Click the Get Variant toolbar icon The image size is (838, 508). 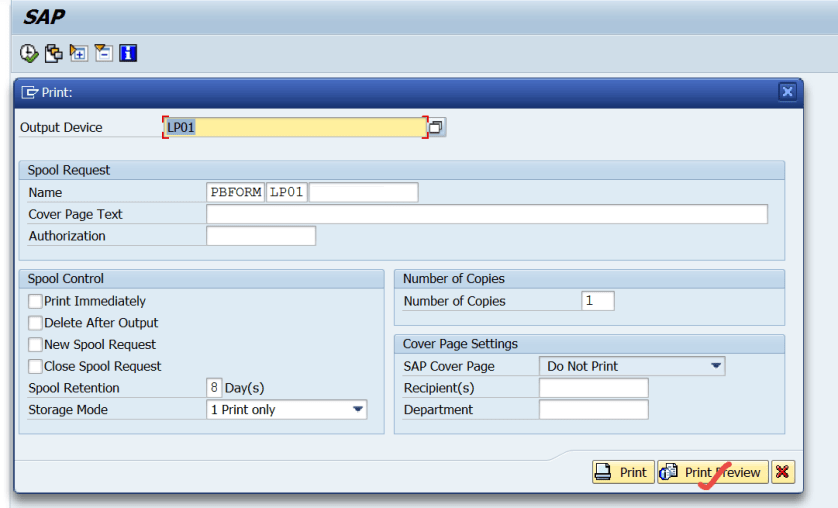coord(53,53)
